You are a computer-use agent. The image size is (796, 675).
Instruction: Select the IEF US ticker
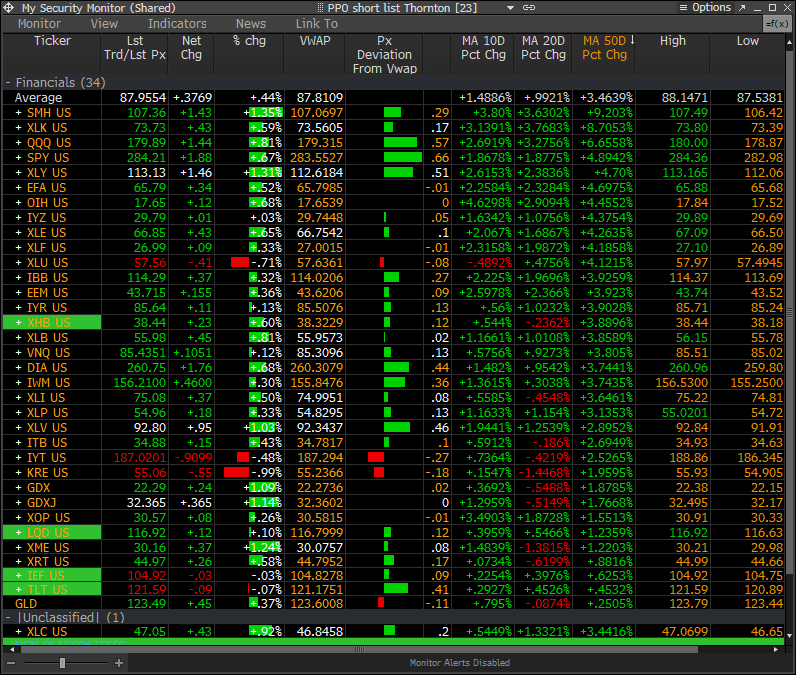[46, 576]
